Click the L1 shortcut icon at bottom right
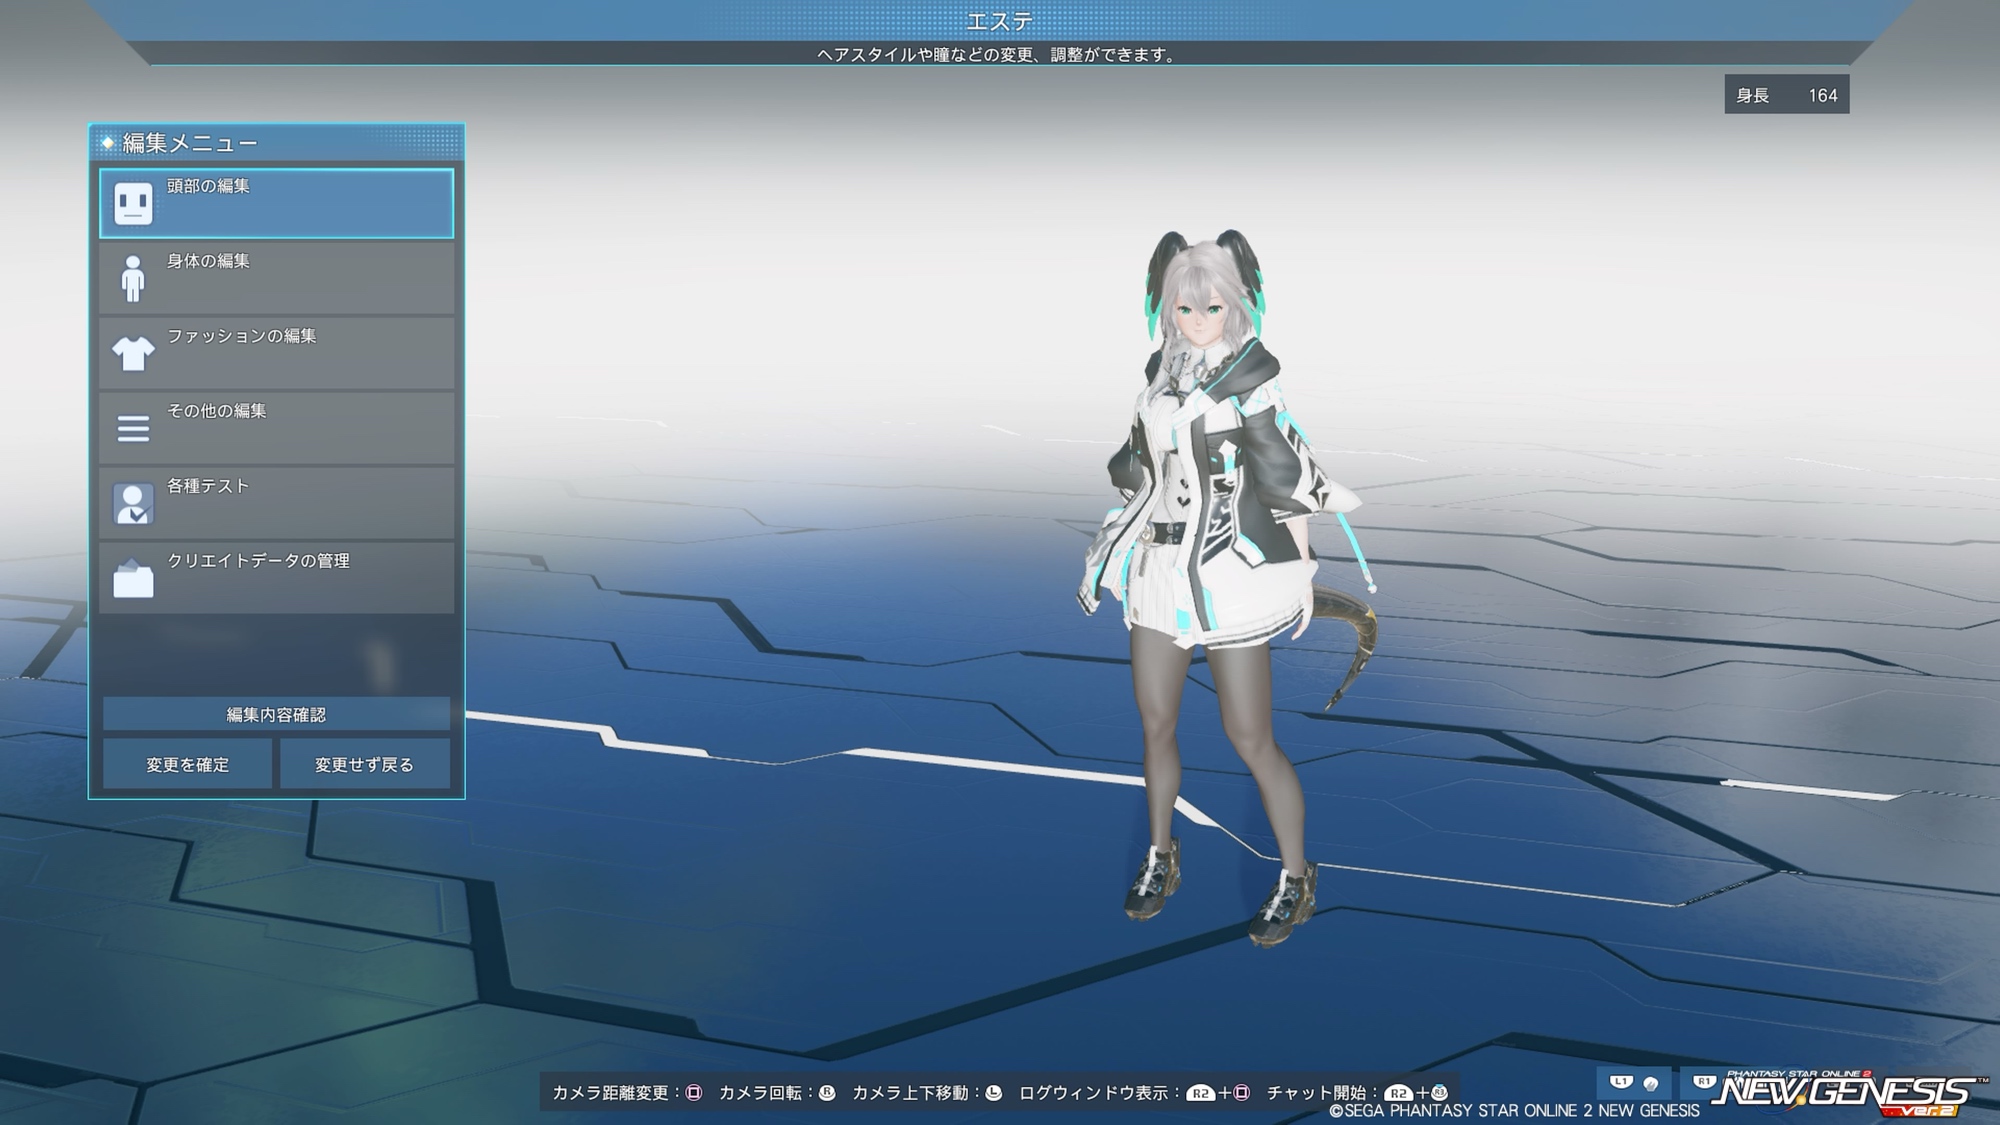The width and height of the screenshot is (2000, 1125). click(x=1621, y=1082)
